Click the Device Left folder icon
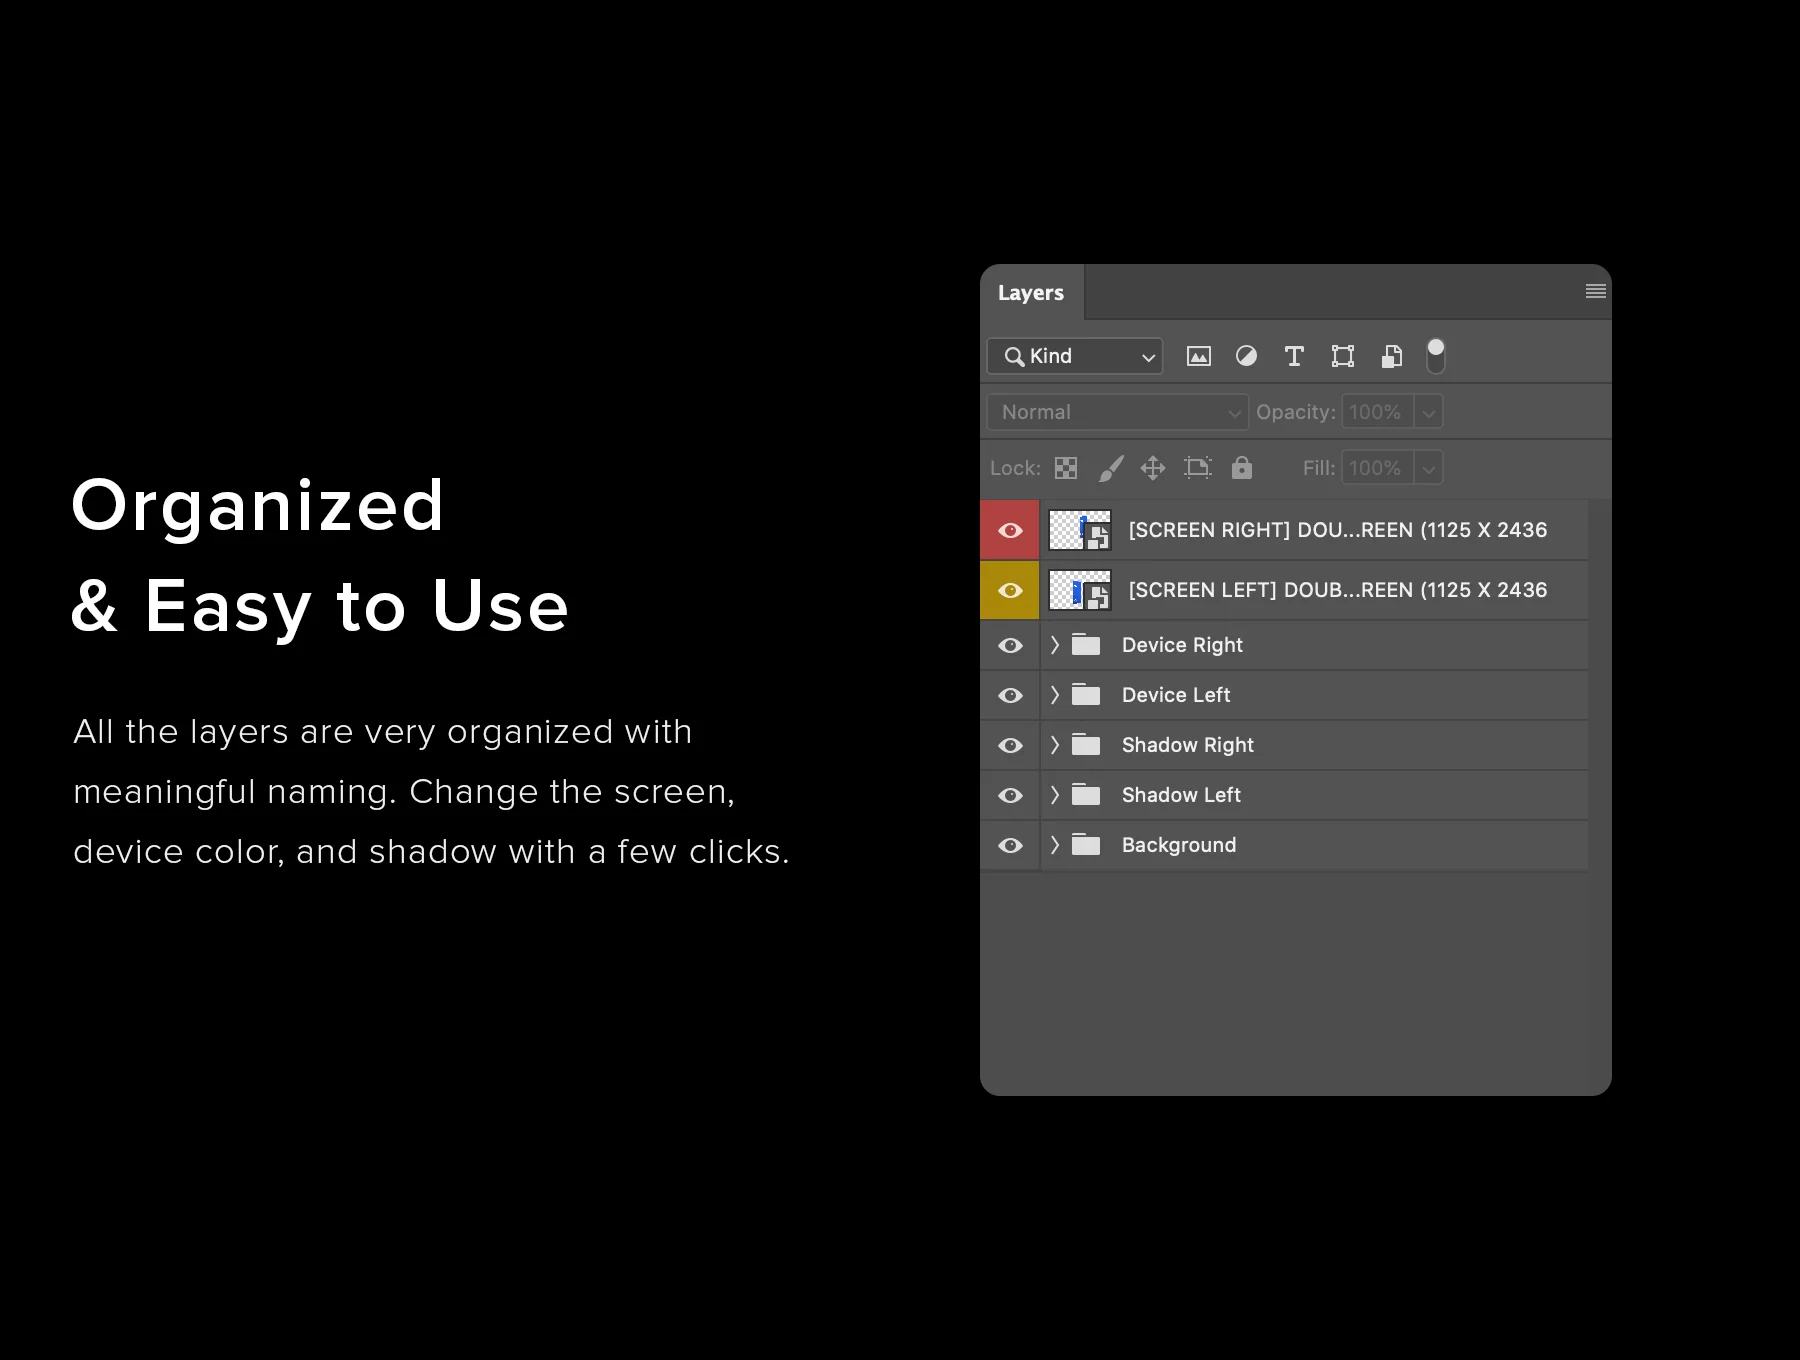Viewport: 1800px width, 1360px height. tap(1086, 695)
